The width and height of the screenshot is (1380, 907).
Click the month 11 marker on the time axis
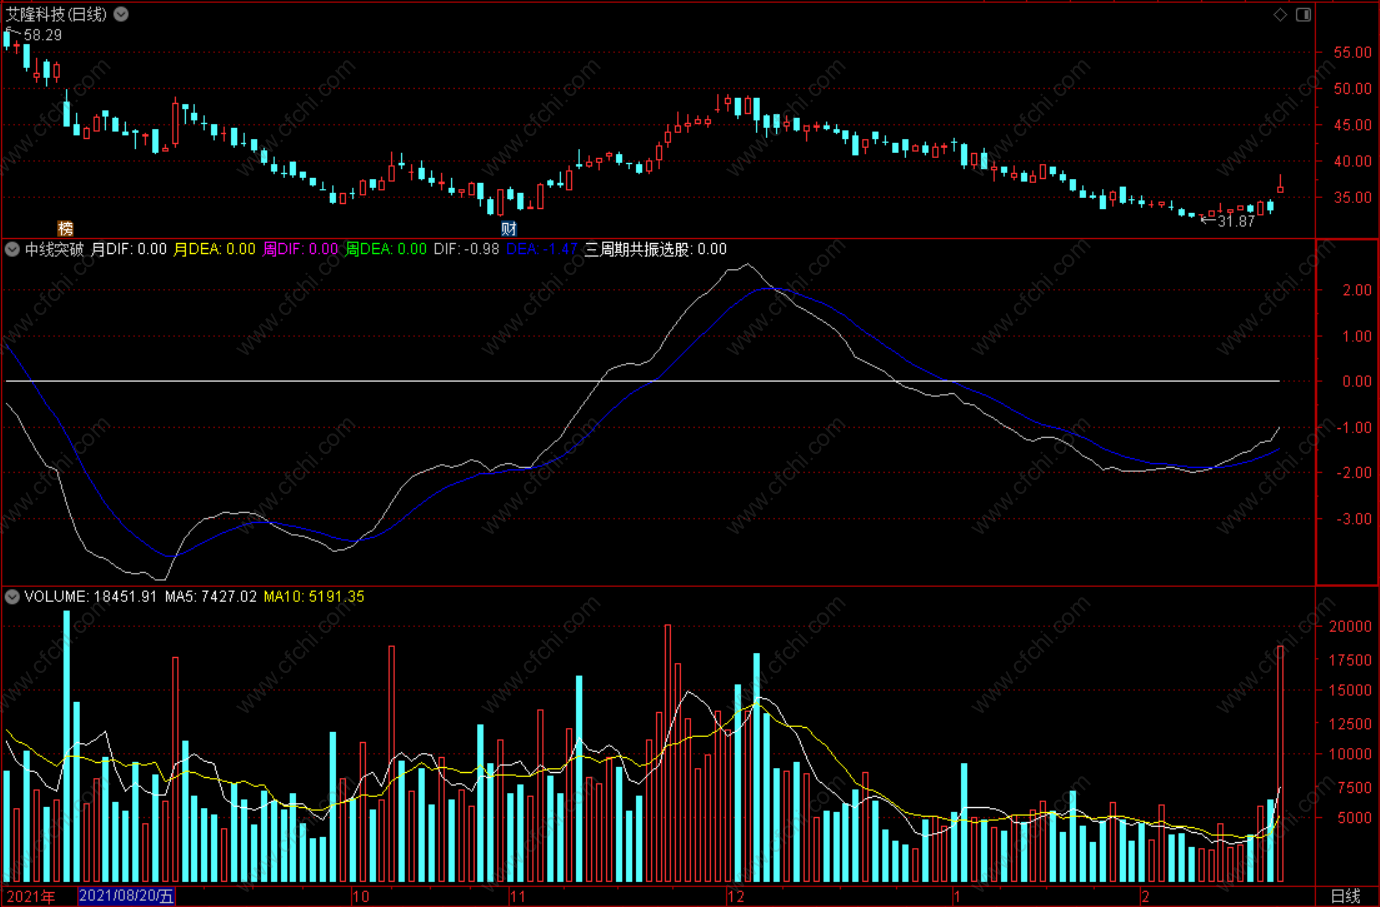pos(518,896)
